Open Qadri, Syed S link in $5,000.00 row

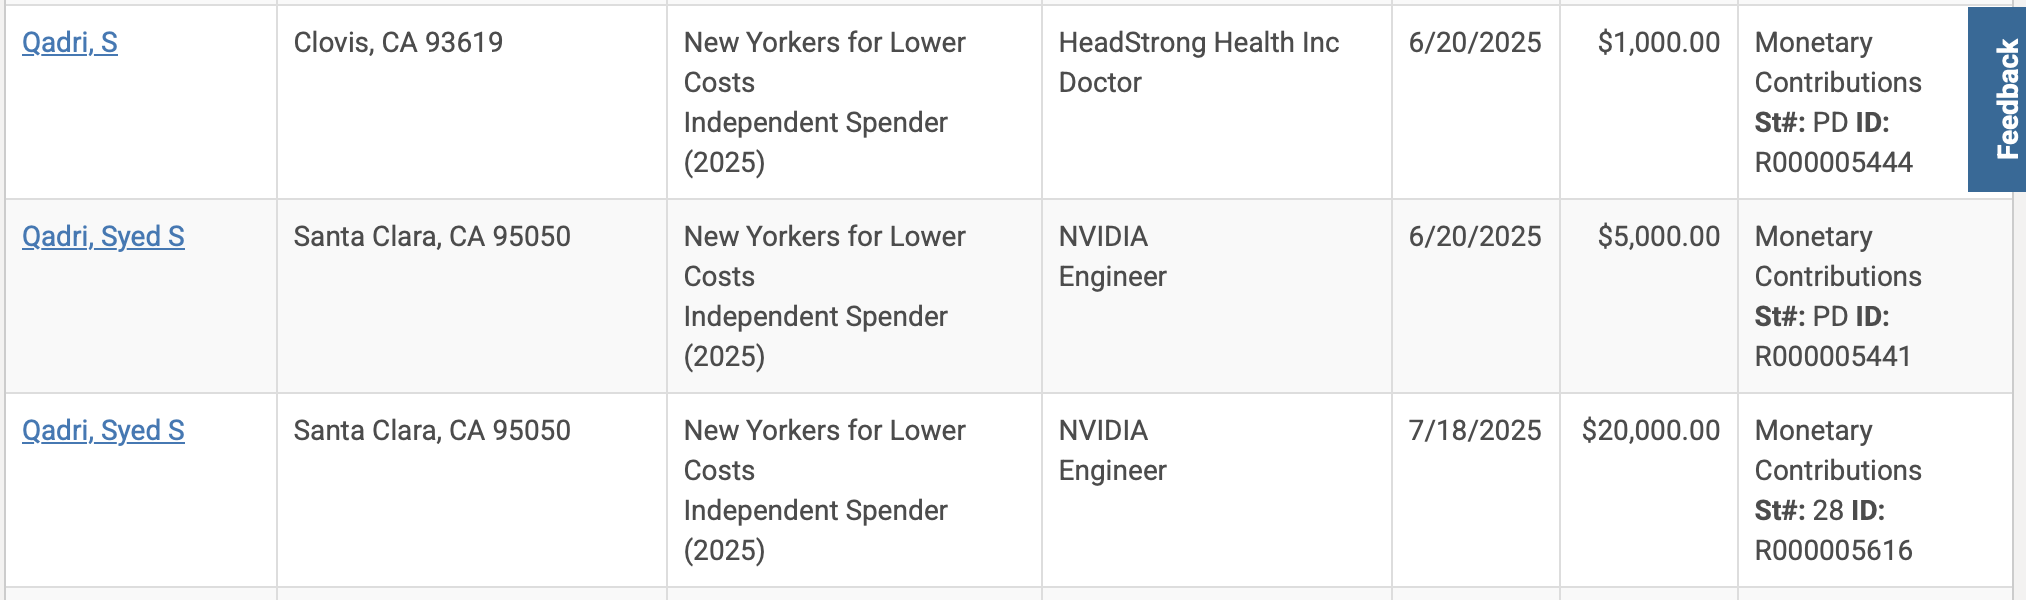coord(103,237)
